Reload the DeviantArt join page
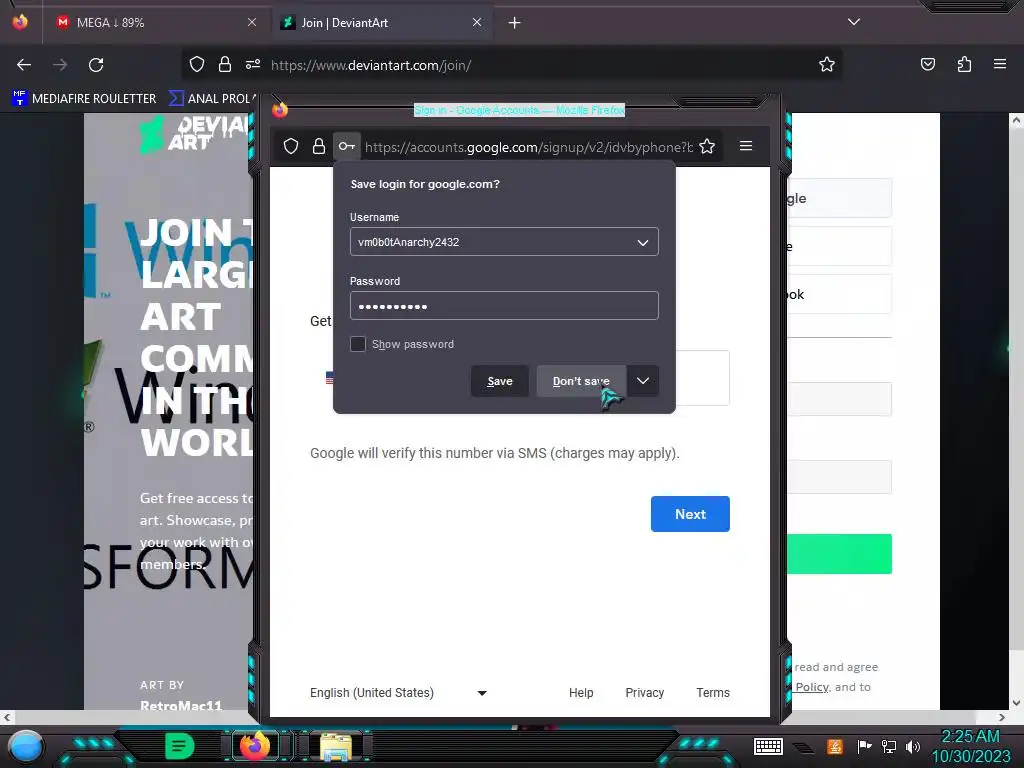The image size is (1024, 768). [x=96, y=65]
